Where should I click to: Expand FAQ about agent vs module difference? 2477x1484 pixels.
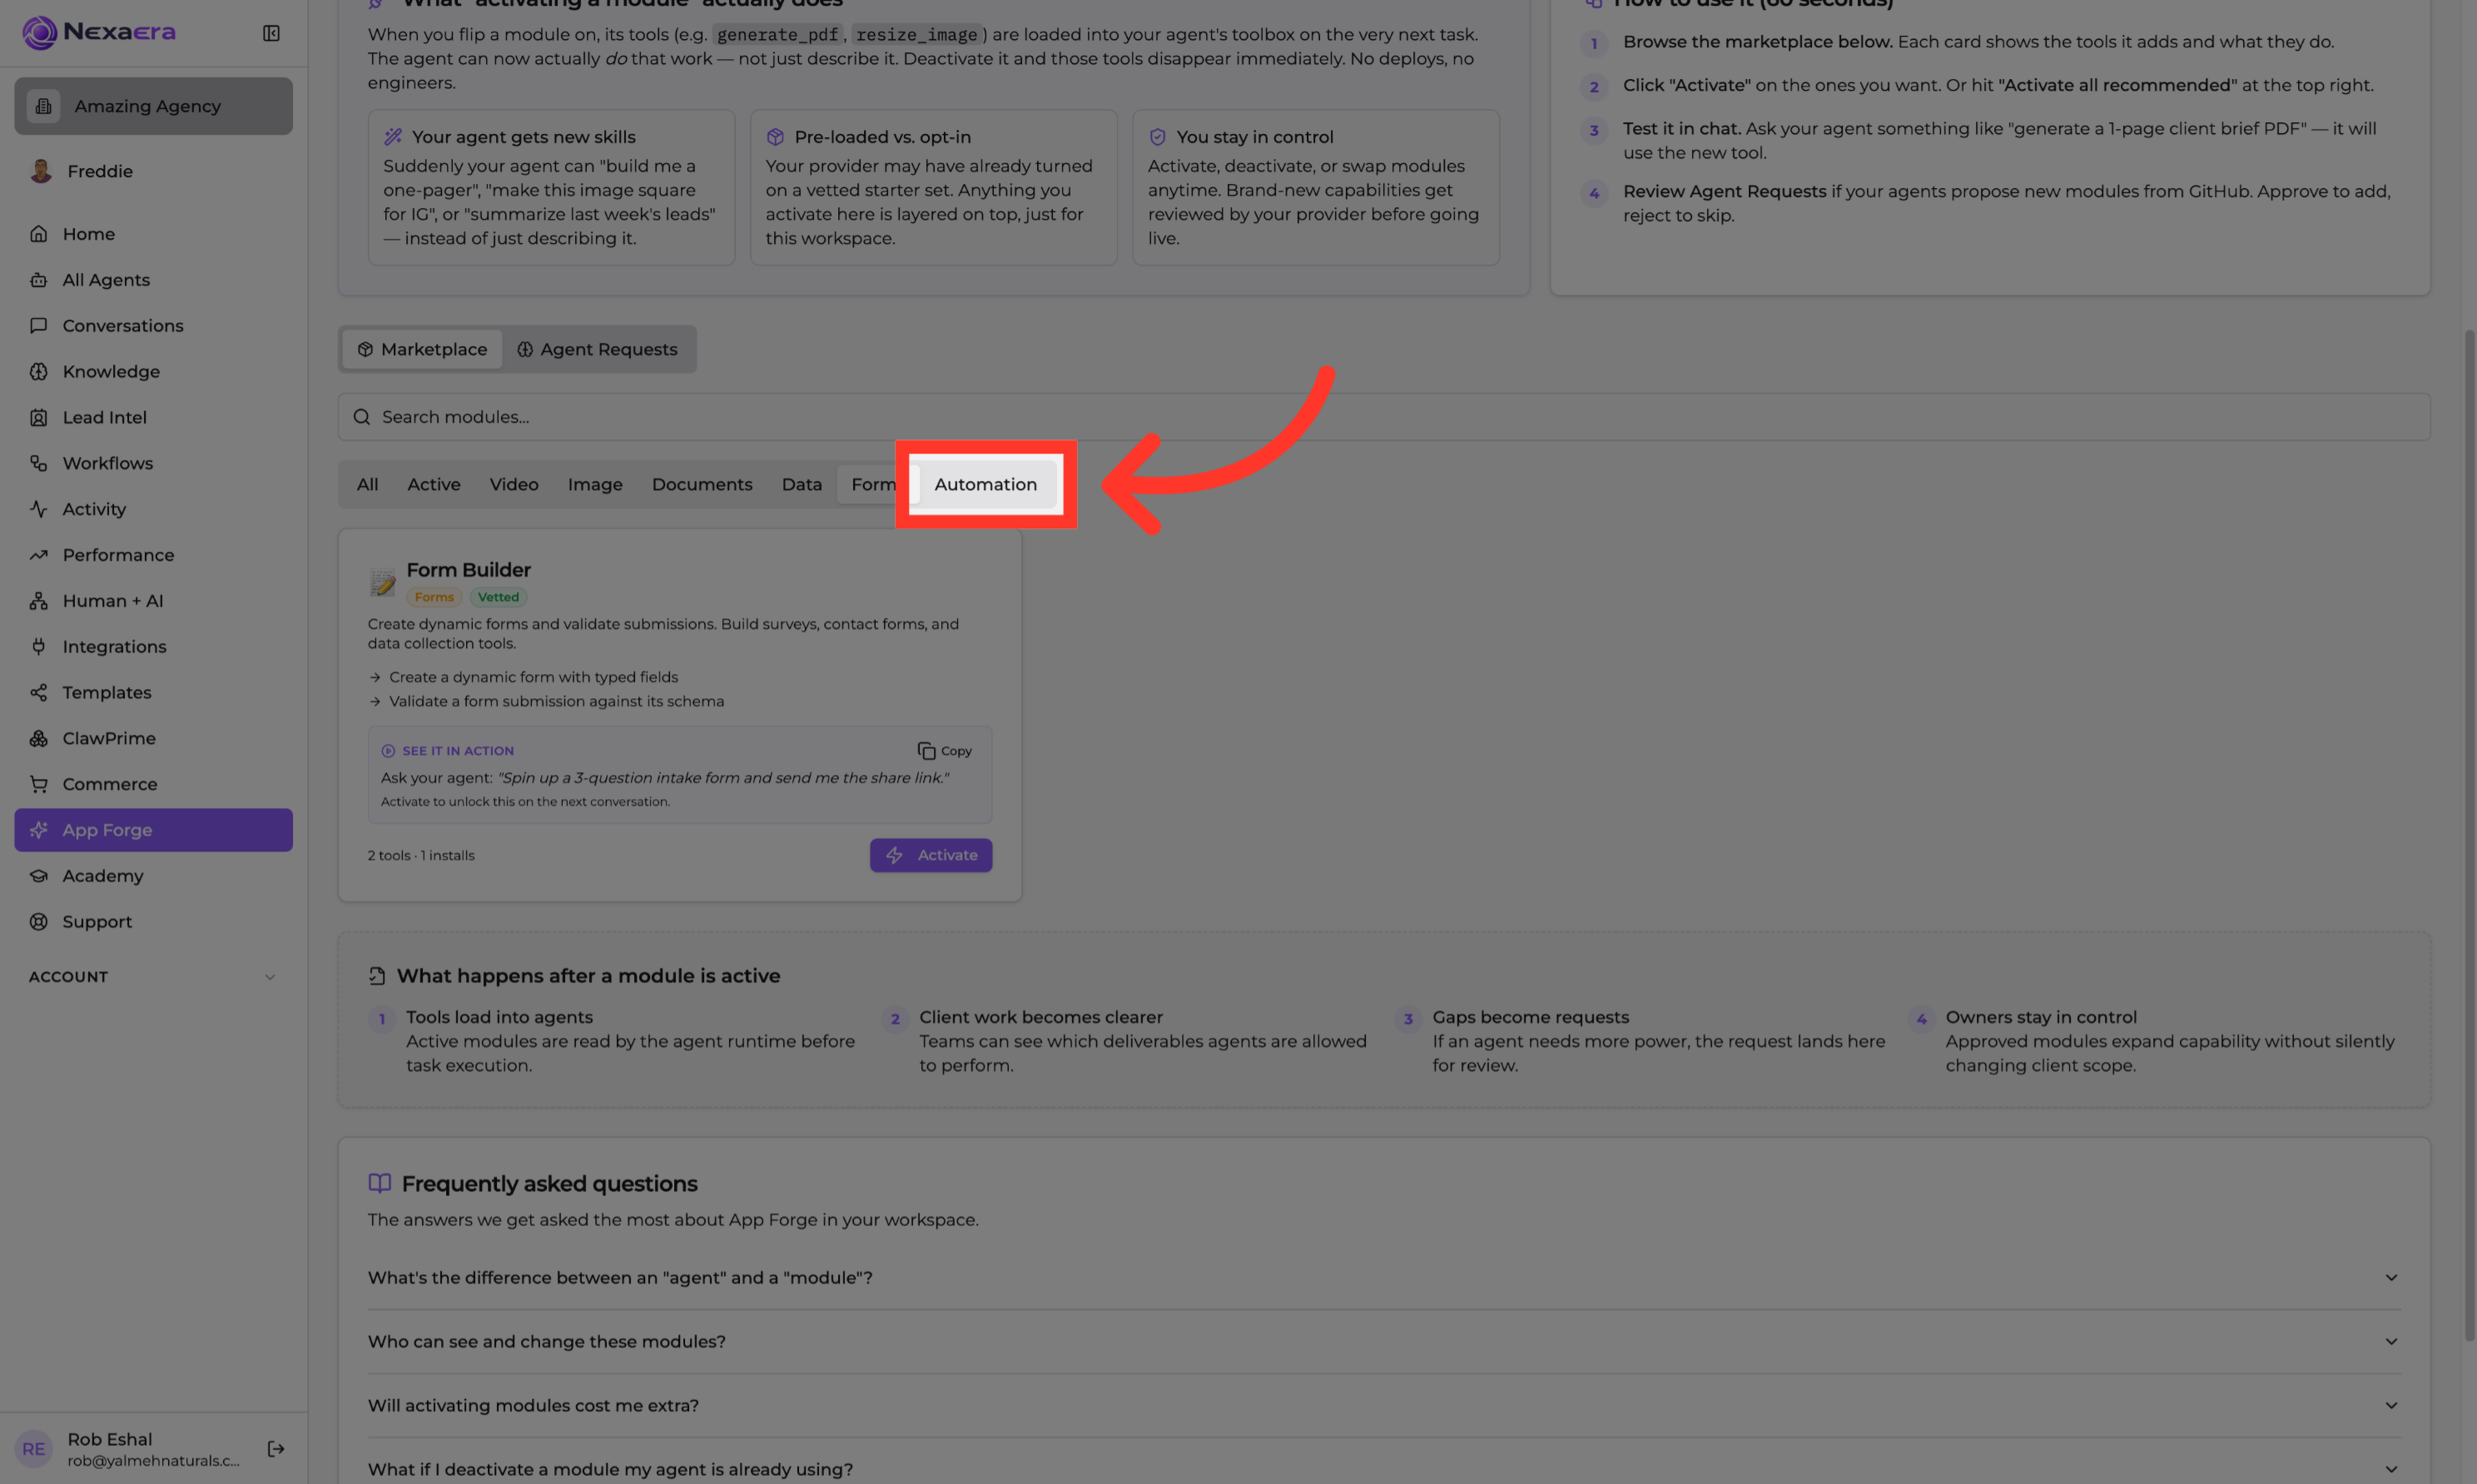pyautogui.click(x=1384, y=1278)
